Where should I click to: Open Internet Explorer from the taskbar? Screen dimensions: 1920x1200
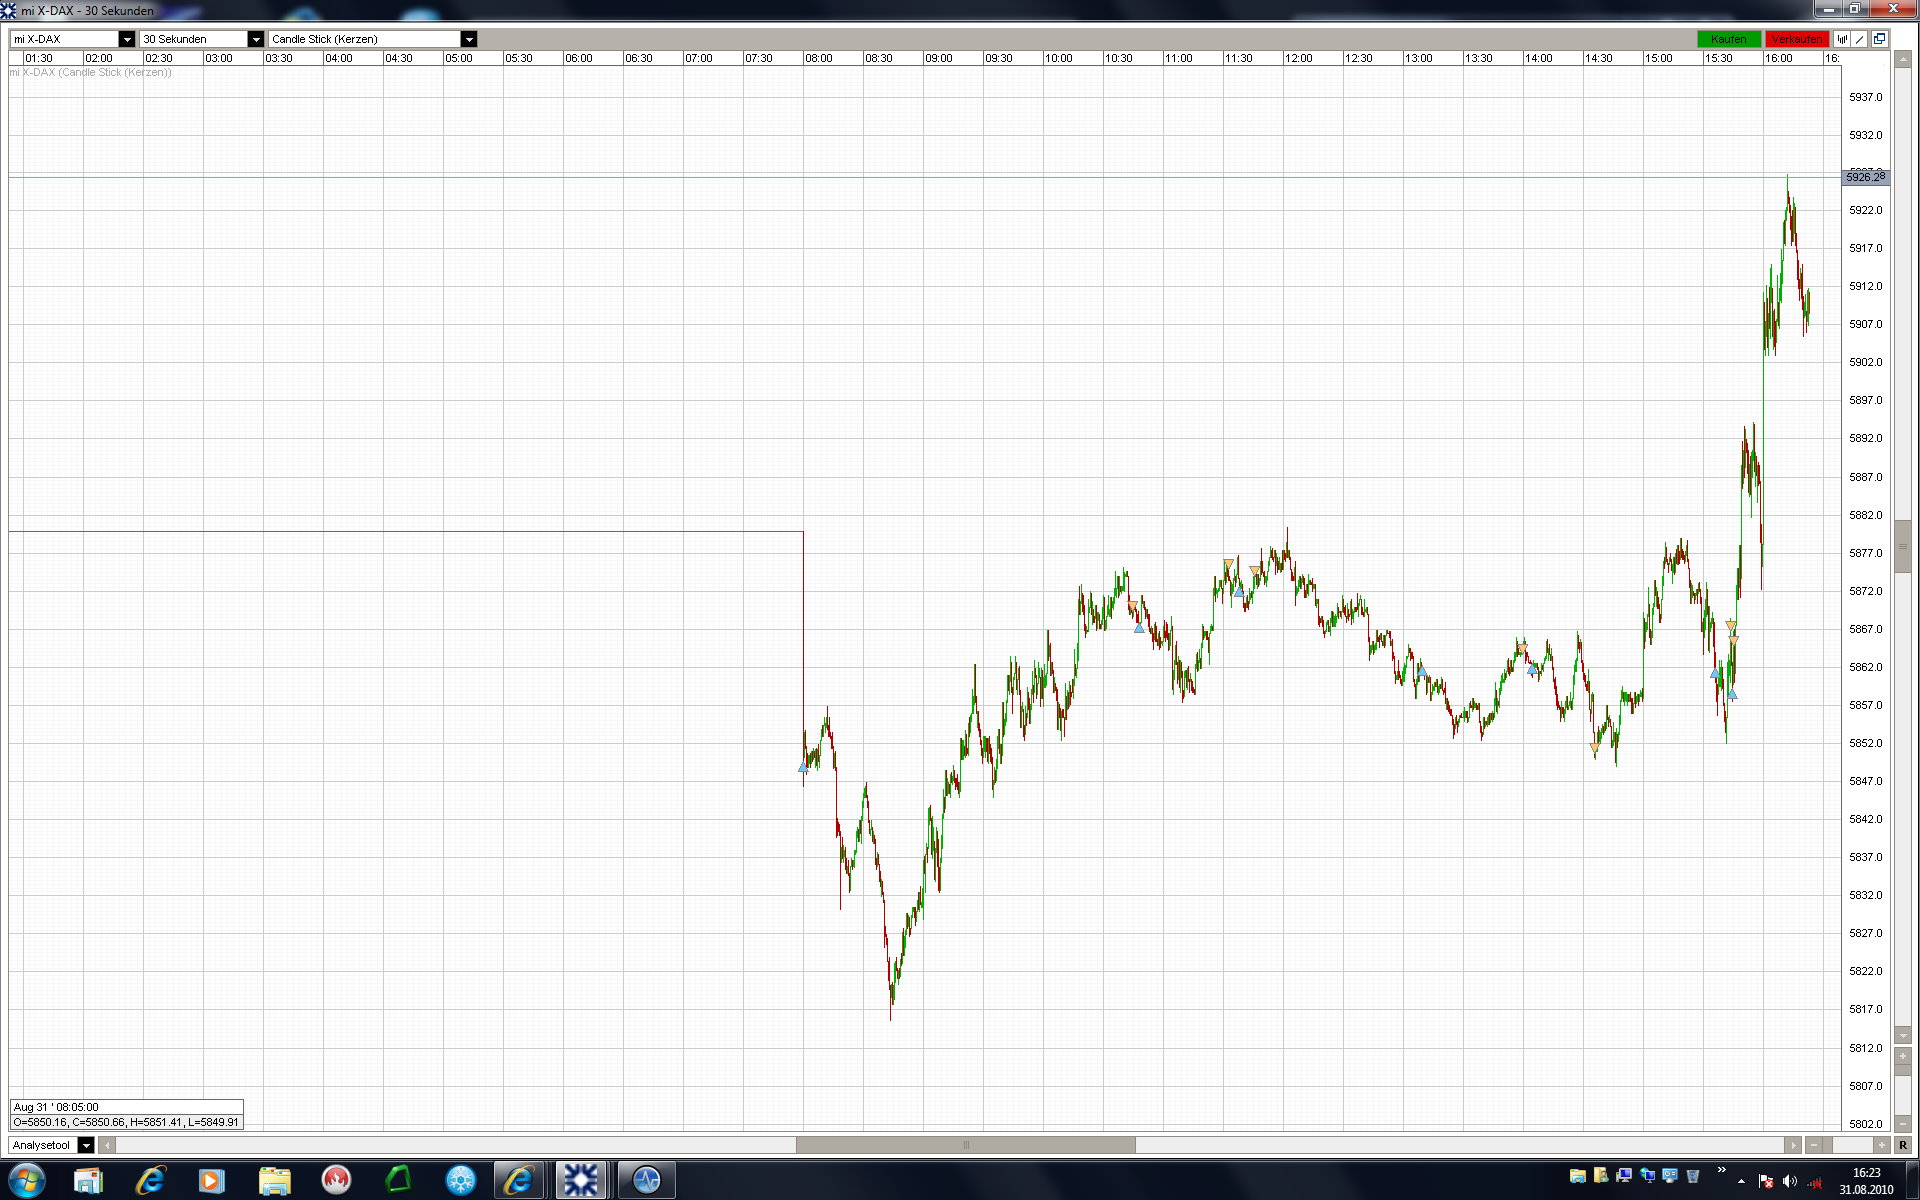point(150,1180)
